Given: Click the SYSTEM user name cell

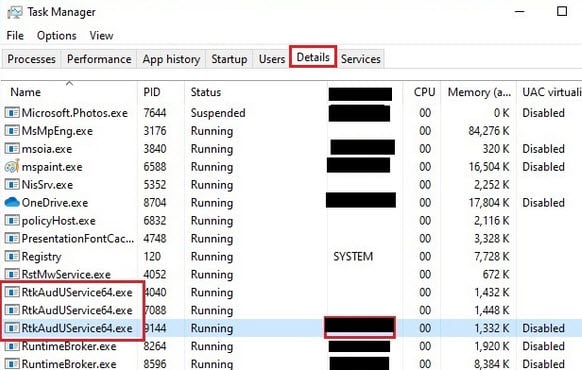Looking at the screenshot, I should pos(353,256).
